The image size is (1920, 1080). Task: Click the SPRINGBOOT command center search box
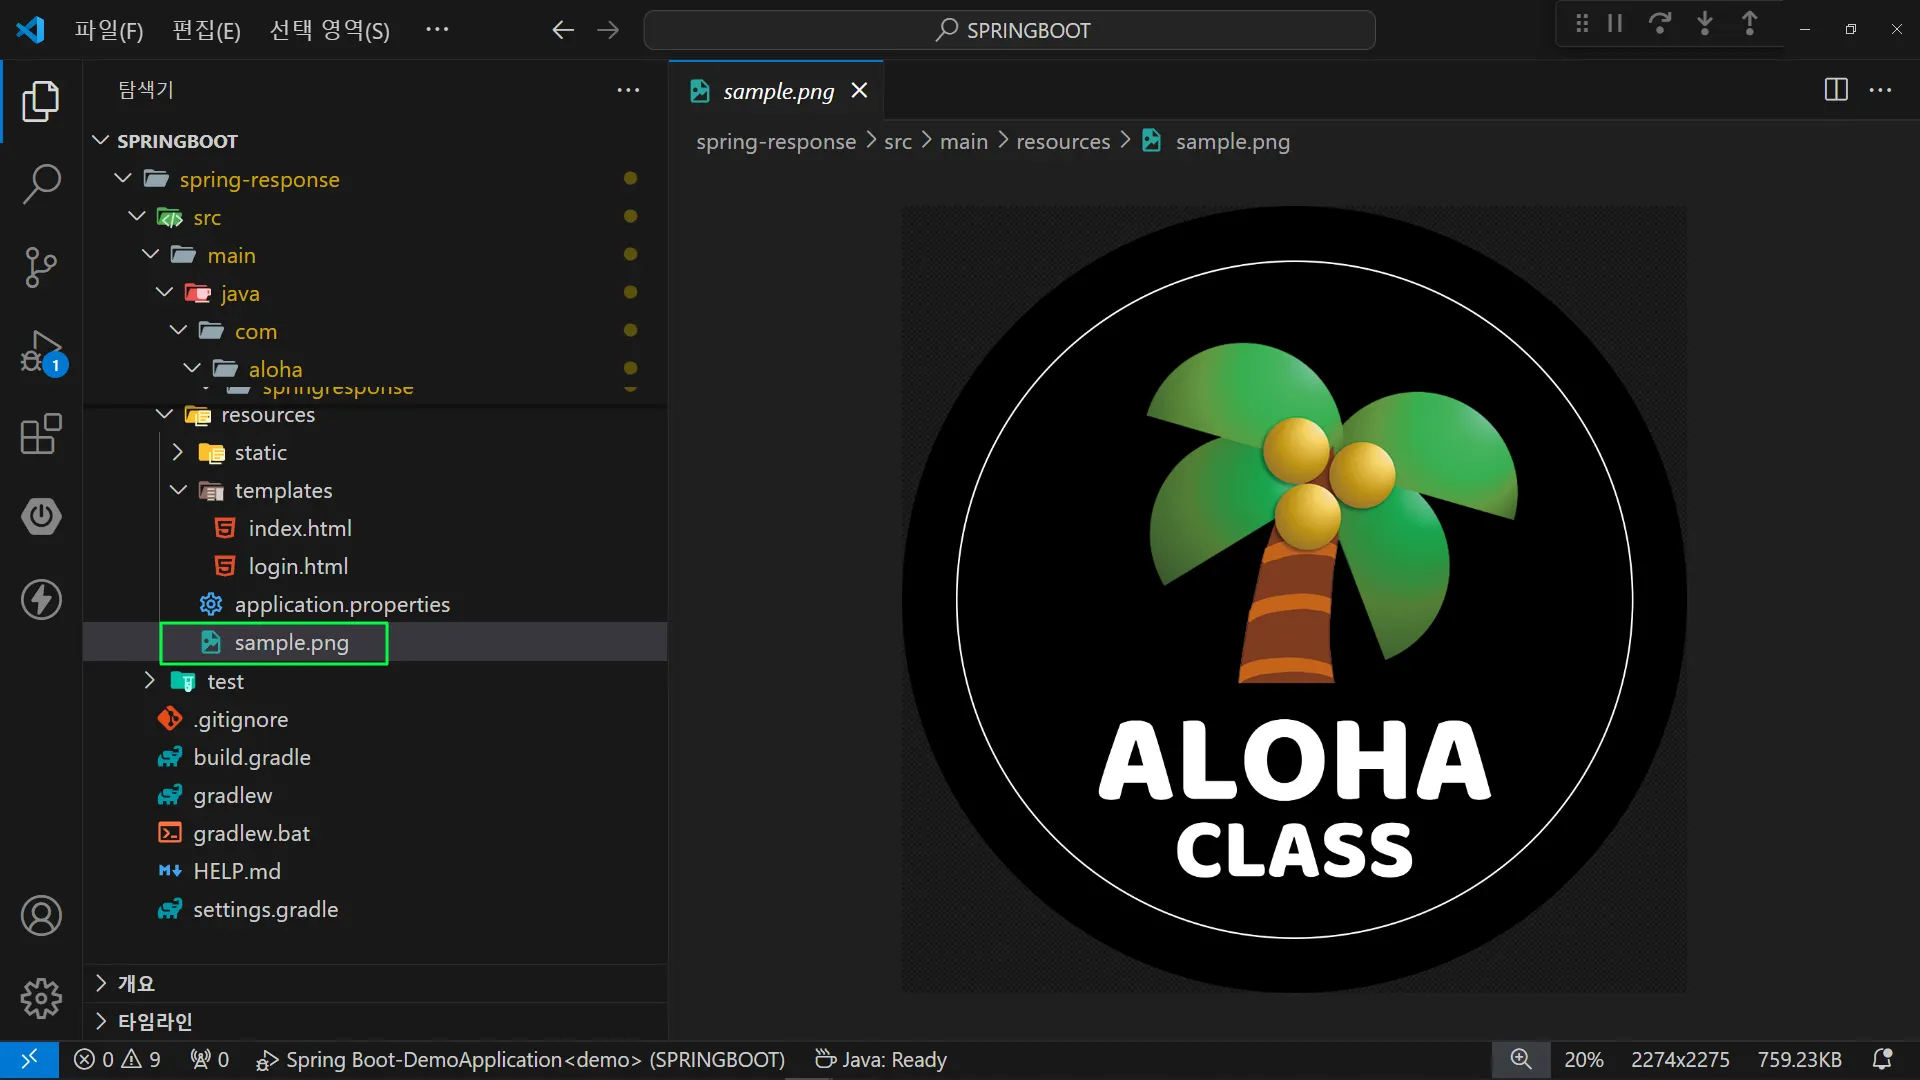[1010, 30]
